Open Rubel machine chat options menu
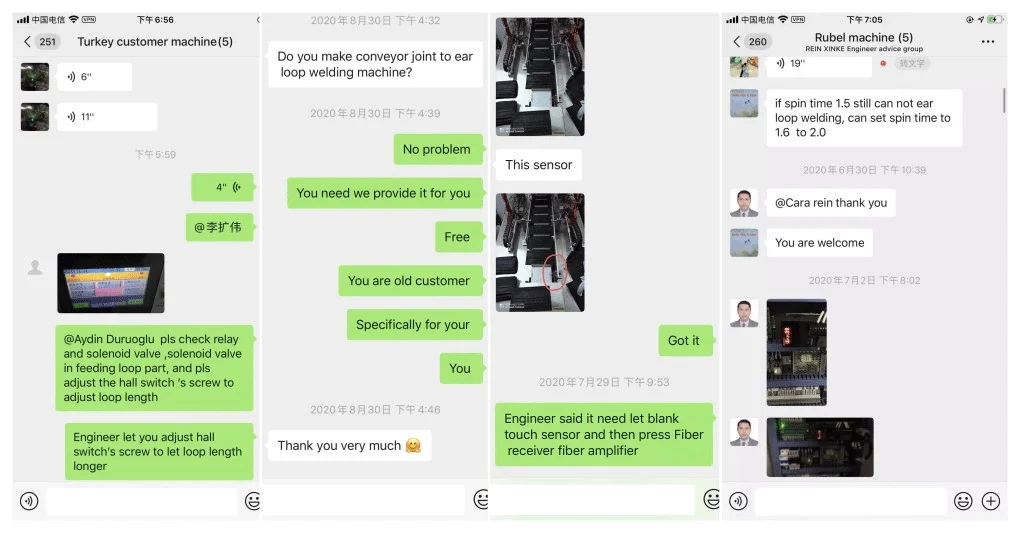 click(x=987, y=42)
